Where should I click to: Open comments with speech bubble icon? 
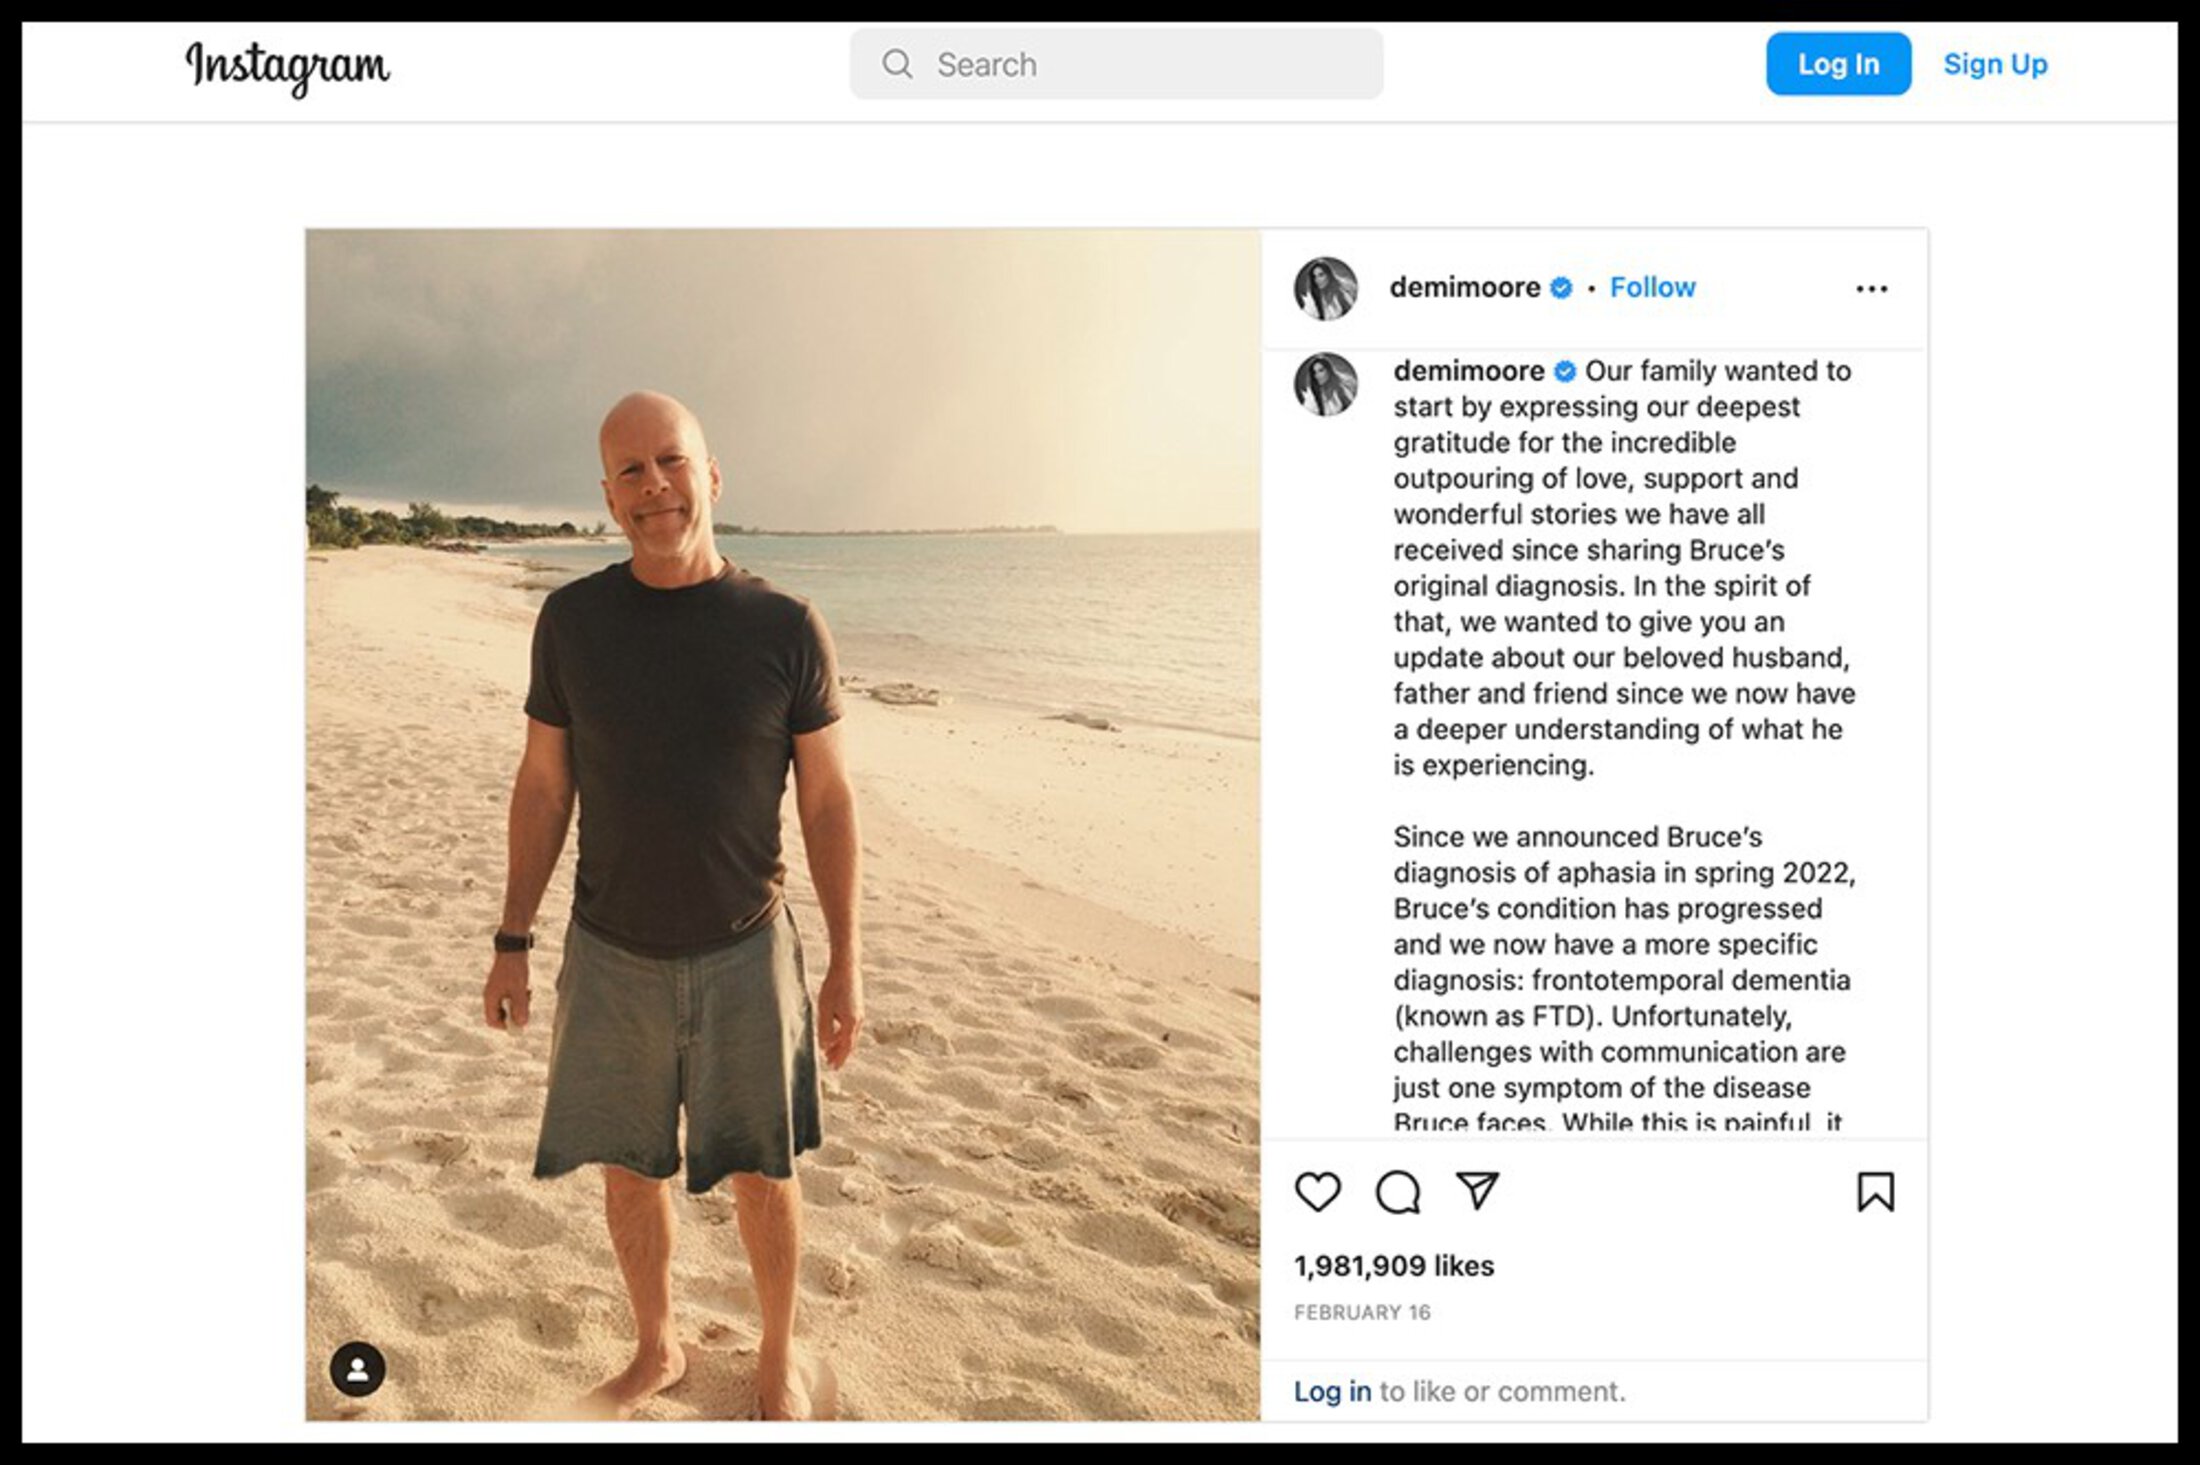pos(1397,1191)
